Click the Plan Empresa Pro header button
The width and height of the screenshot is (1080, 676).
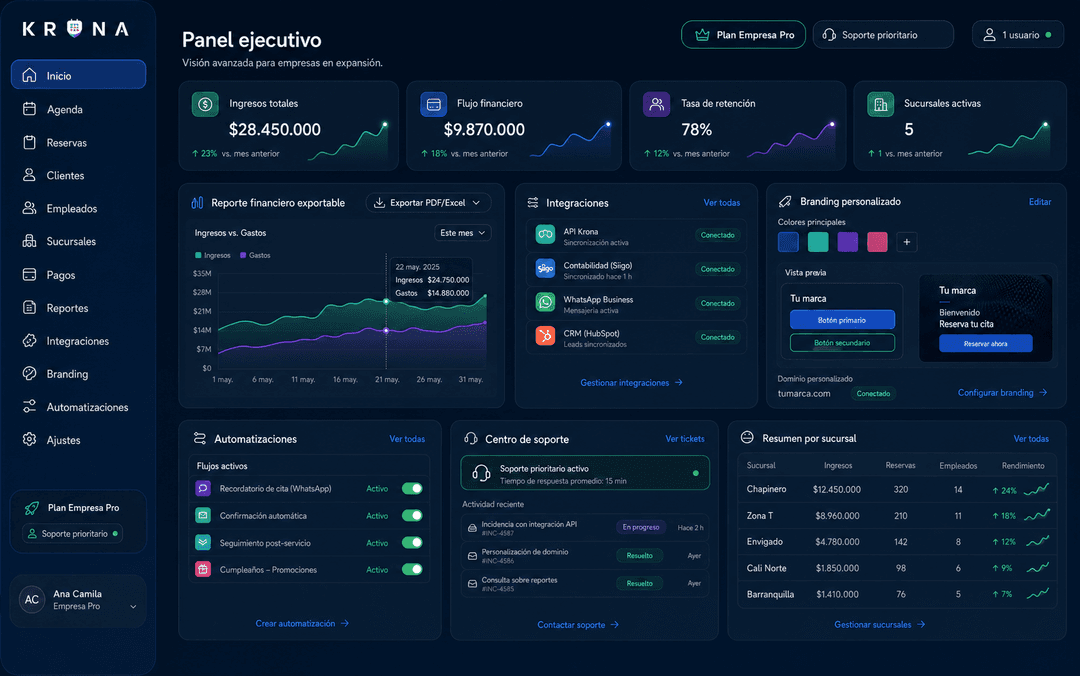point(743,34)
